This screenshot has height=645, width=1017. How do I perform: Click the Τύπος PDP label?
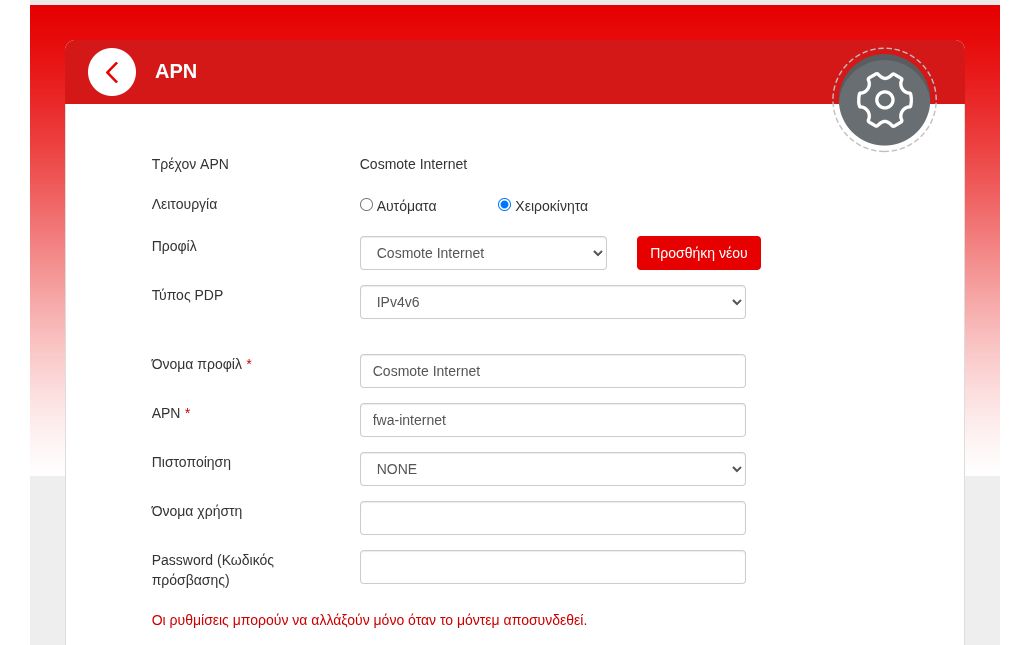click(x=187, y=295)
